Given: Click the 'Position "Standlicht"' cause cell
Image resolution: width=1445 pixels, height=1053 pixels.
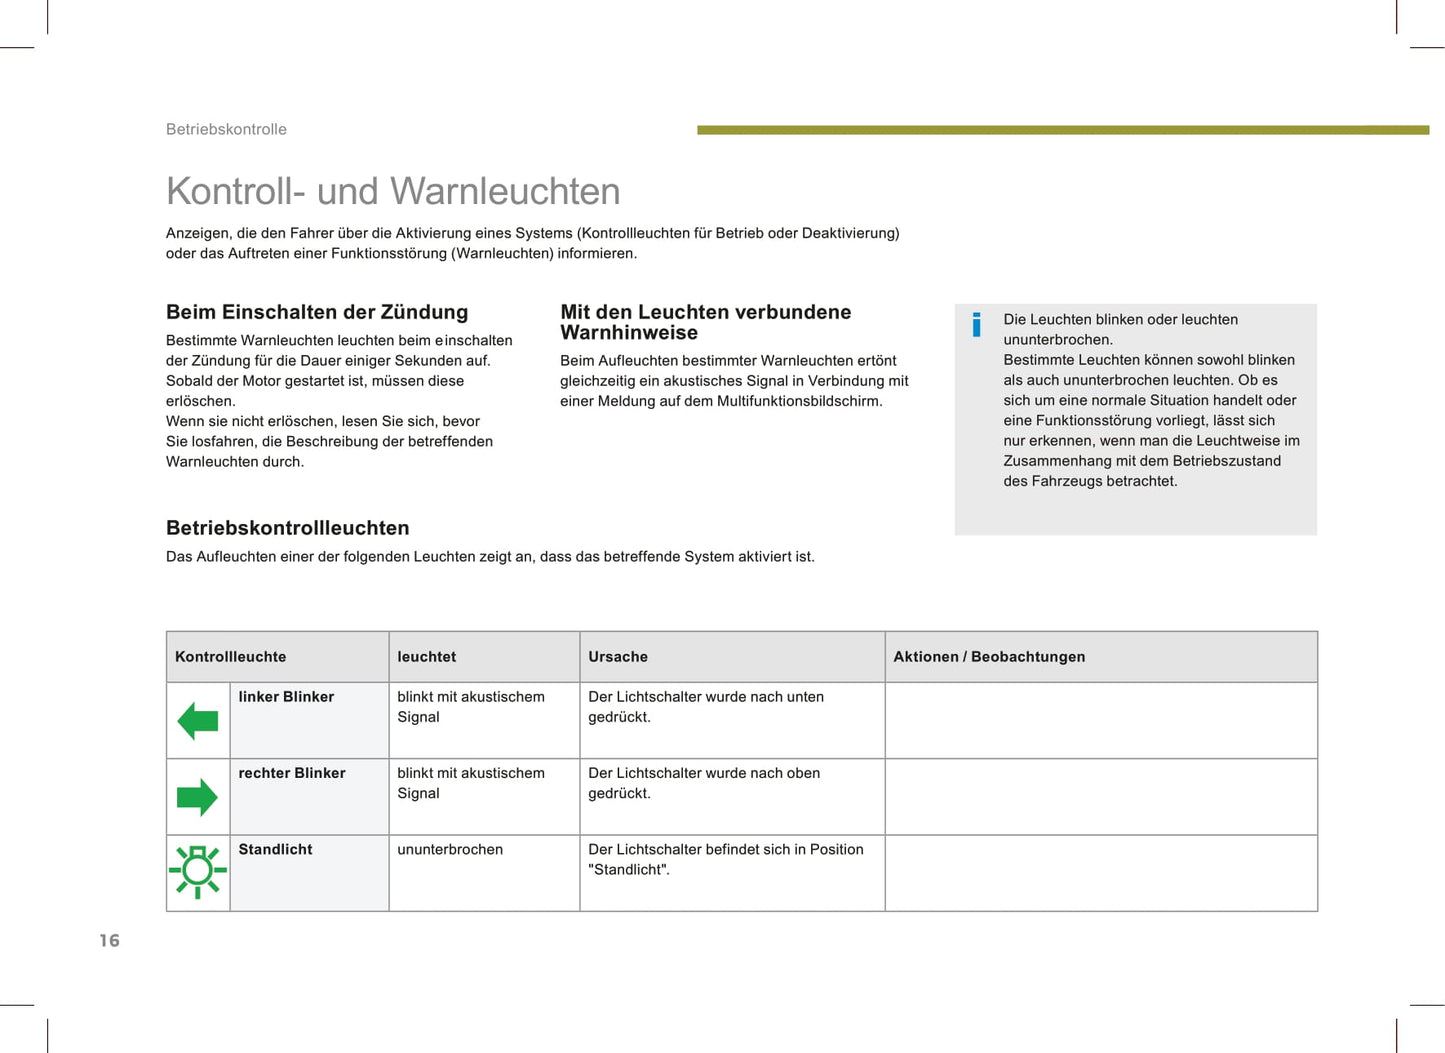Looking at the screenshot, I should click(x=732, y=873).
